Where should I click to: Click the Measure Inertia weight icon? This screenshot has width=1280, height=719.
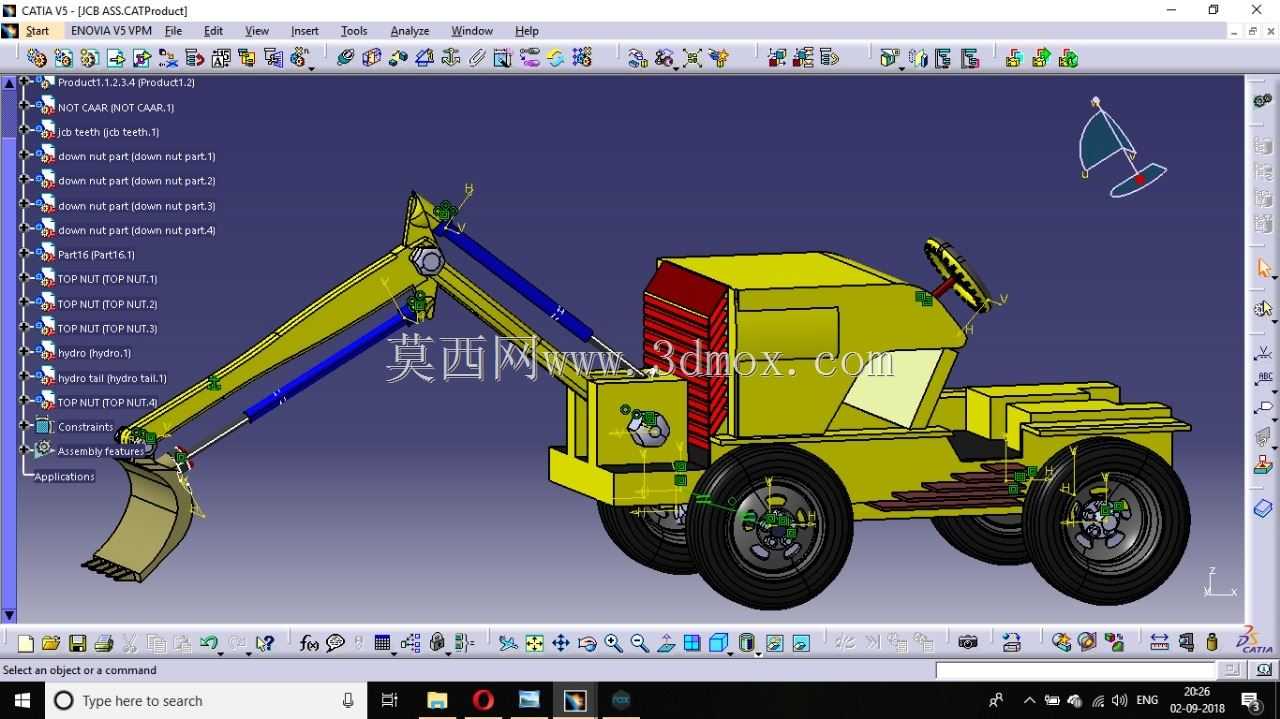click(1212, 643)
